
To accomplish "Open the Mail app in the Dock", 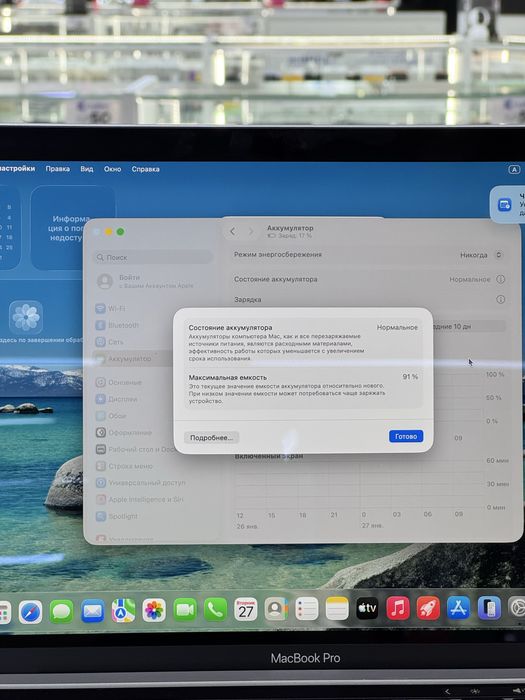I will tap(92, 611).
